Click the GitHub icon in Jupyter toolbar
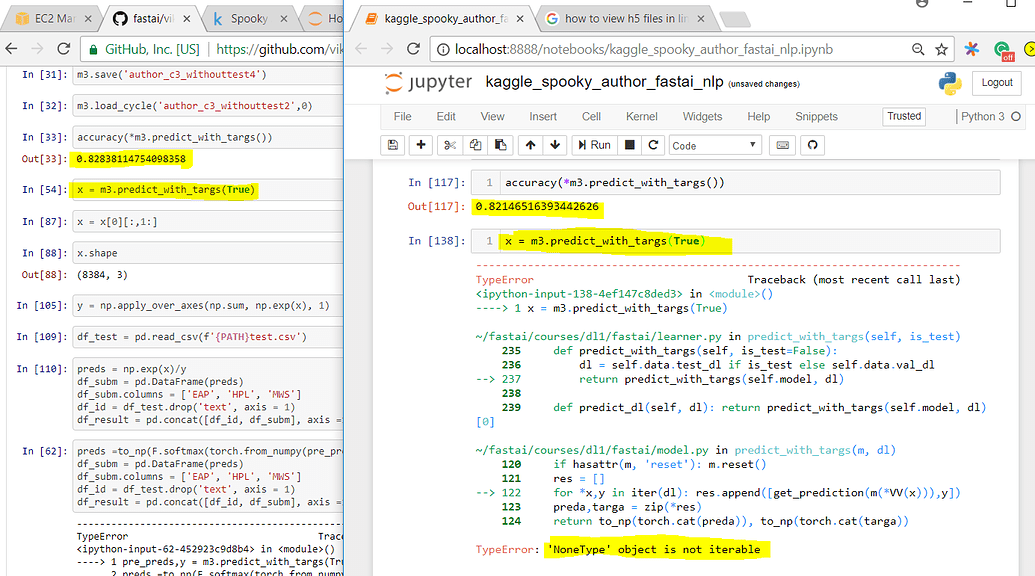Image resolution: width=1035 pixels, height=576 pixels. [x=813, y=145]
